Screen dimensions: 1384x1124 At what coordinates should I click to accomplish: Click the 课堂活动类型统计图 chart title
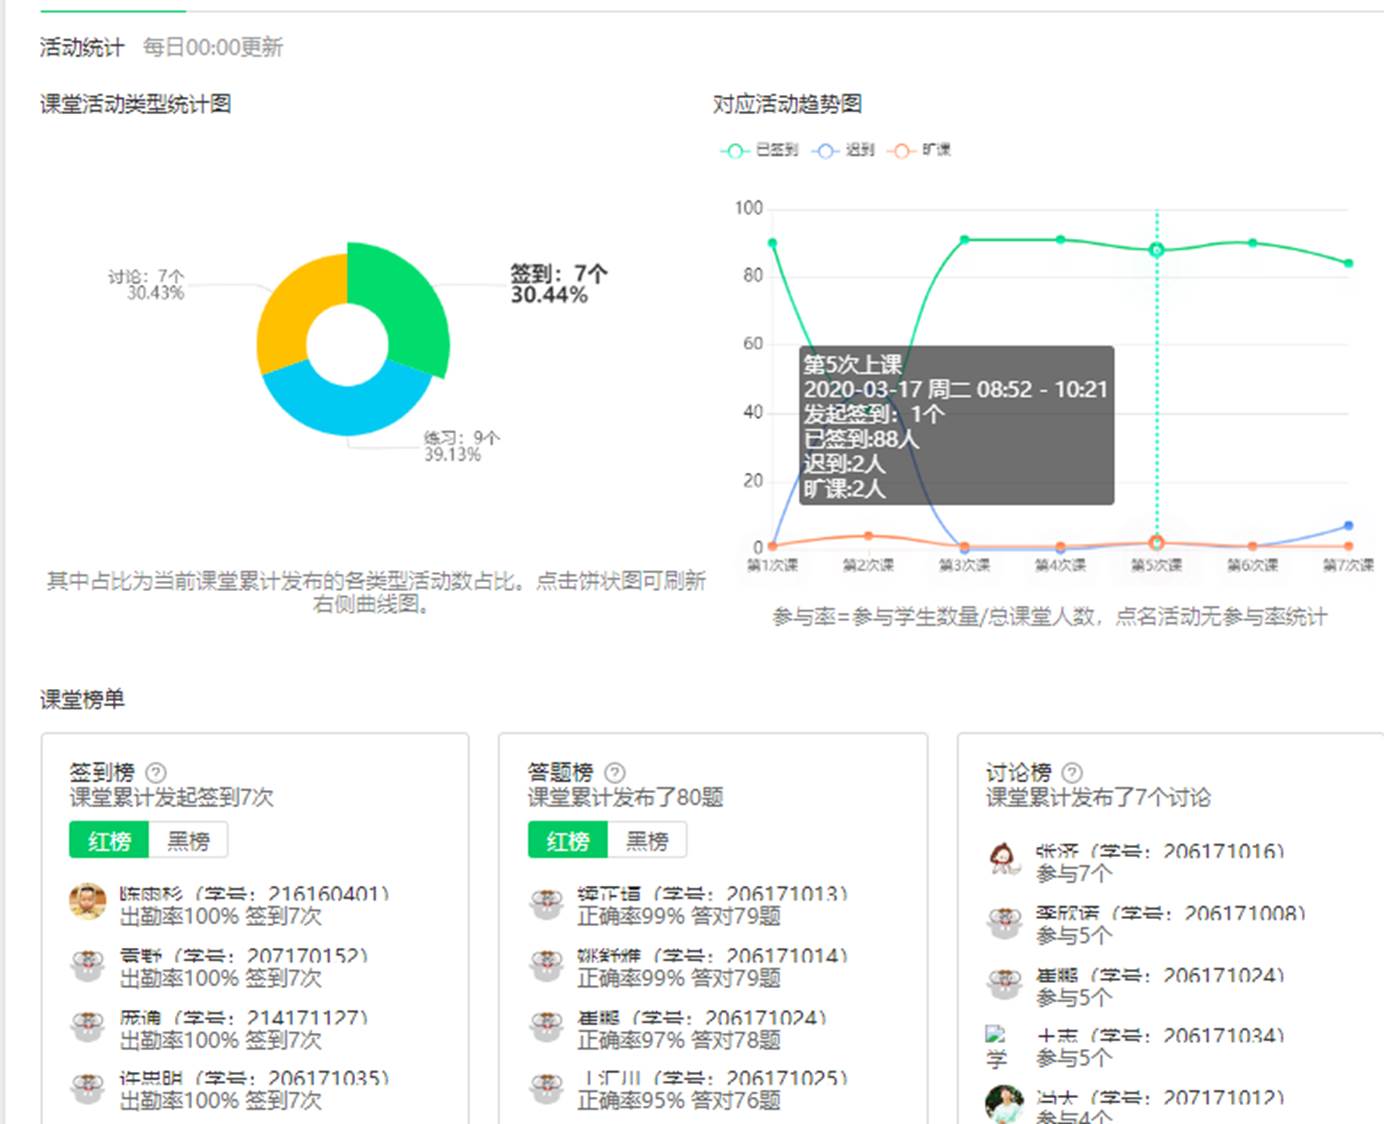(136, 104)
